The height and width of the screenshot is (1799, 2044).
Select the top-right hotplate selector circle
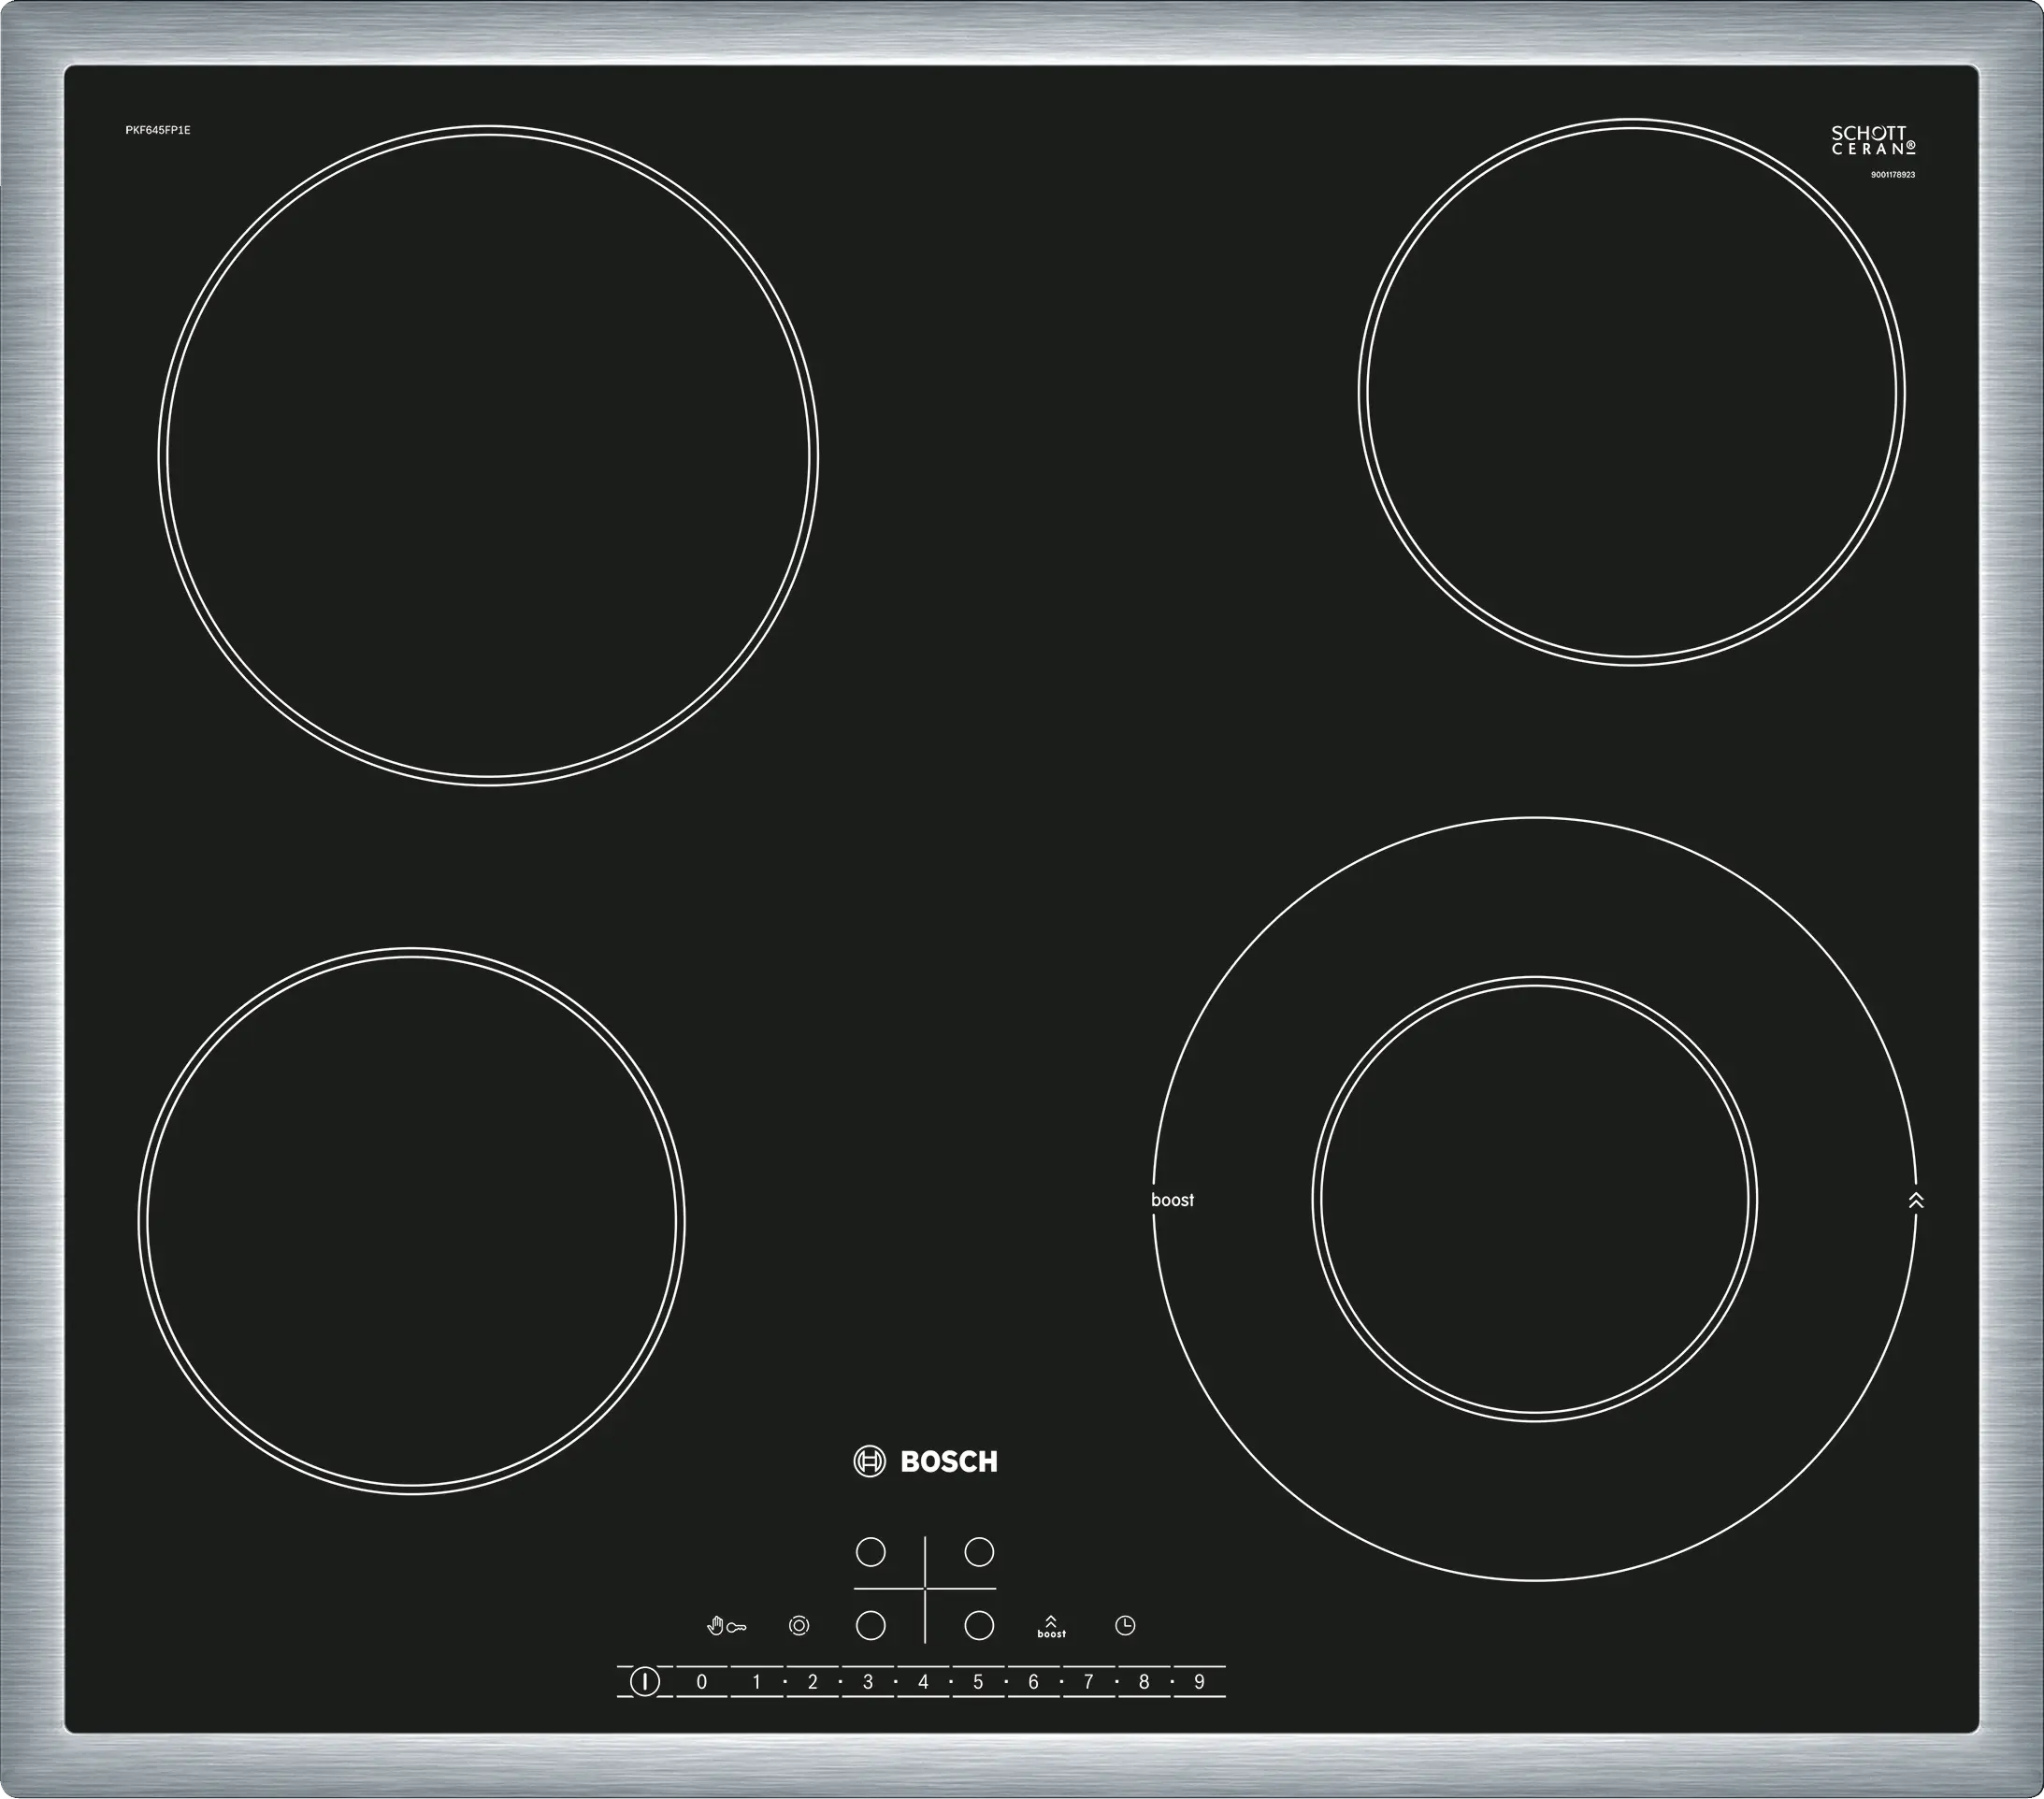[979, 1552]
